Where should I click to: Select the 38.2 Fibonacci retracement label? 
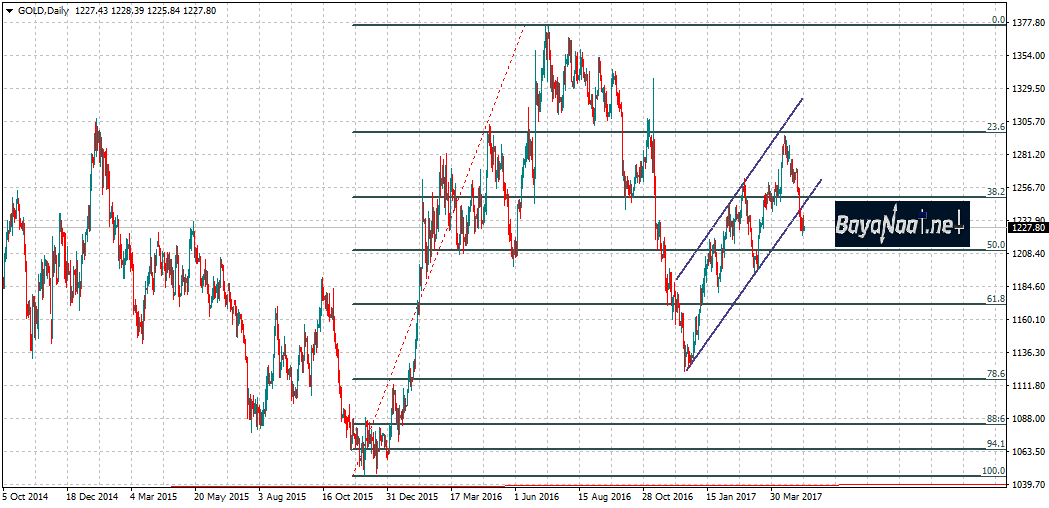[x=995, y=192]
